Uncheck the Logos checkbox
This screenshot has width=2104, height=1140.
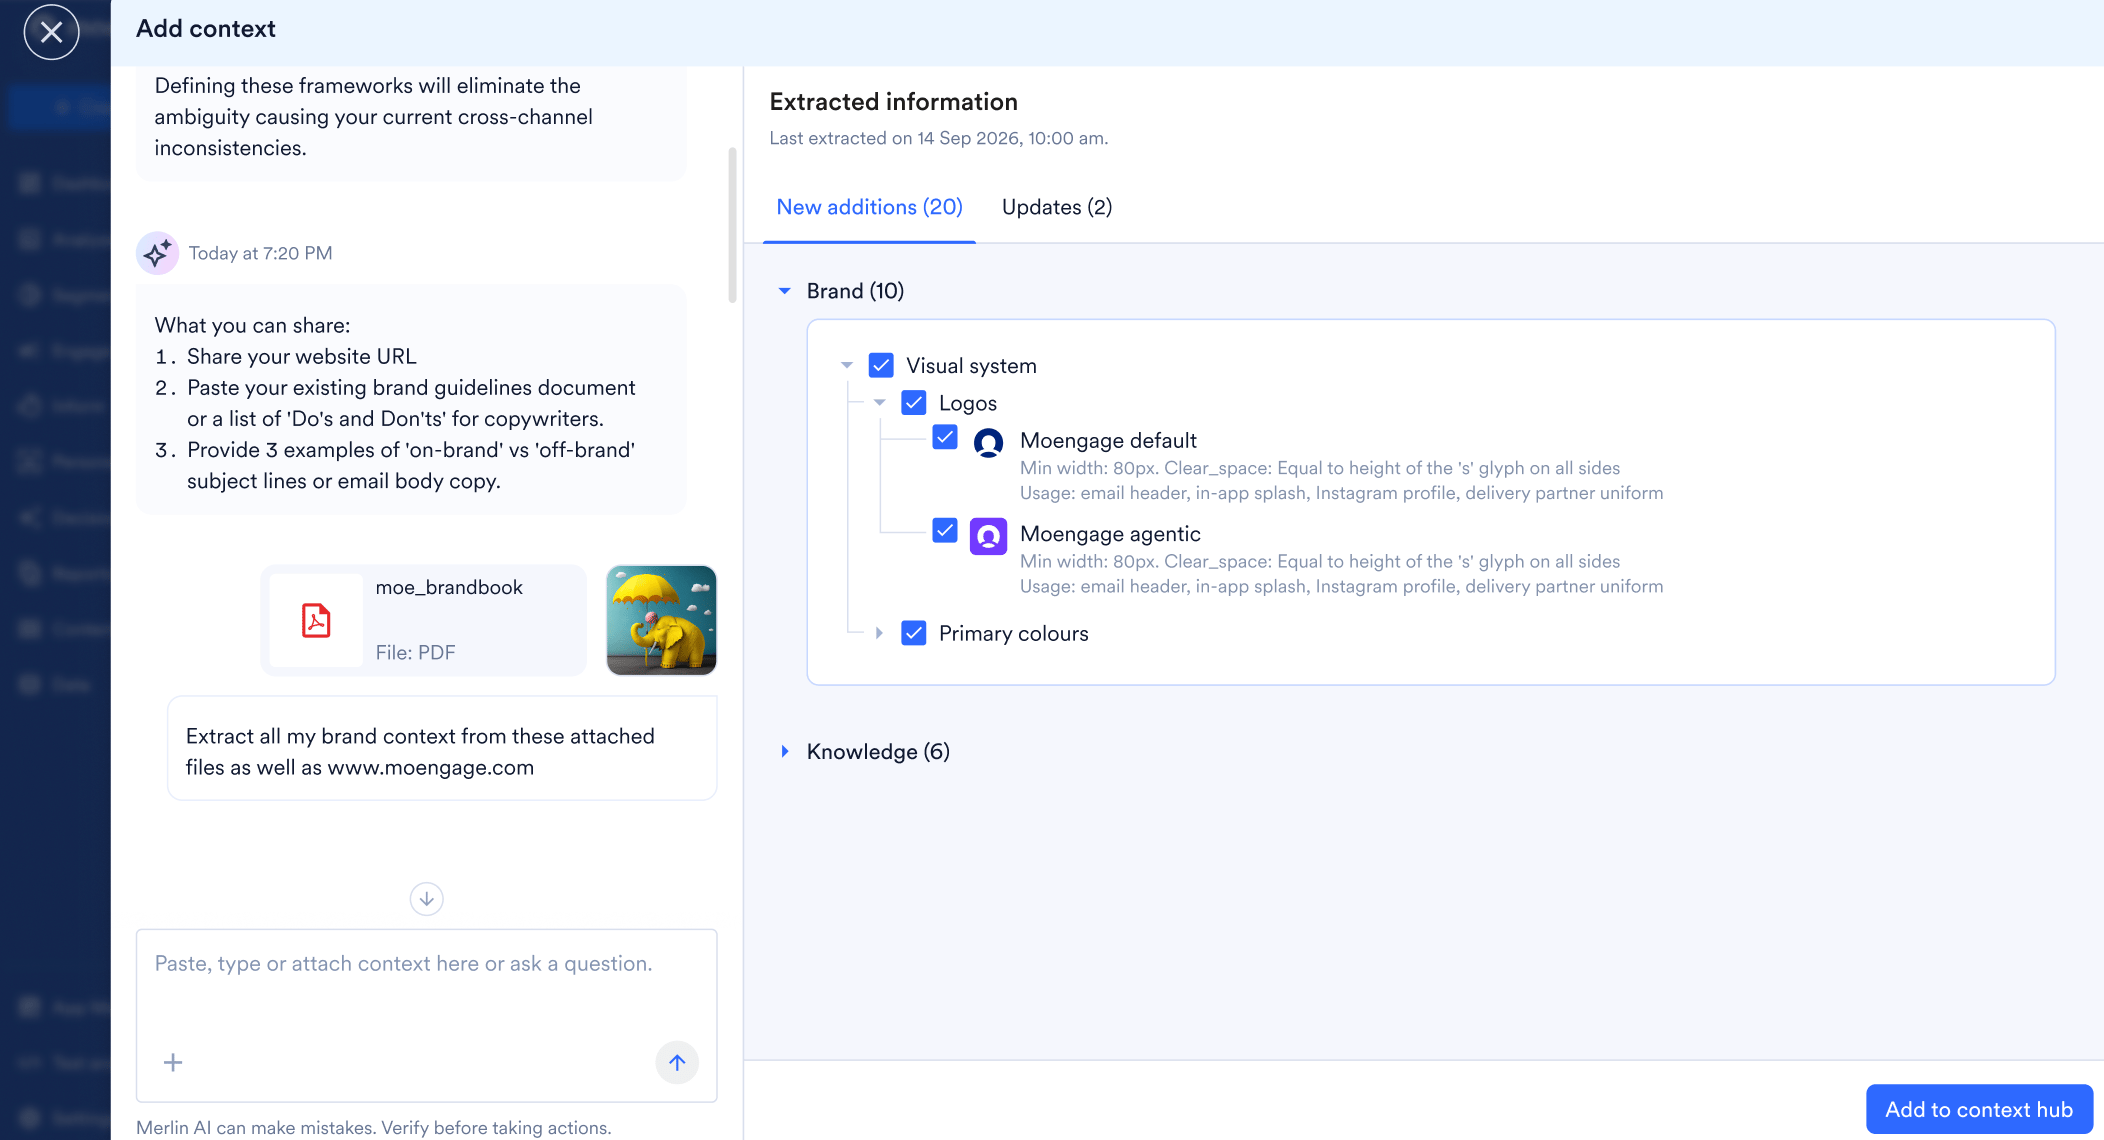[914, 403]
